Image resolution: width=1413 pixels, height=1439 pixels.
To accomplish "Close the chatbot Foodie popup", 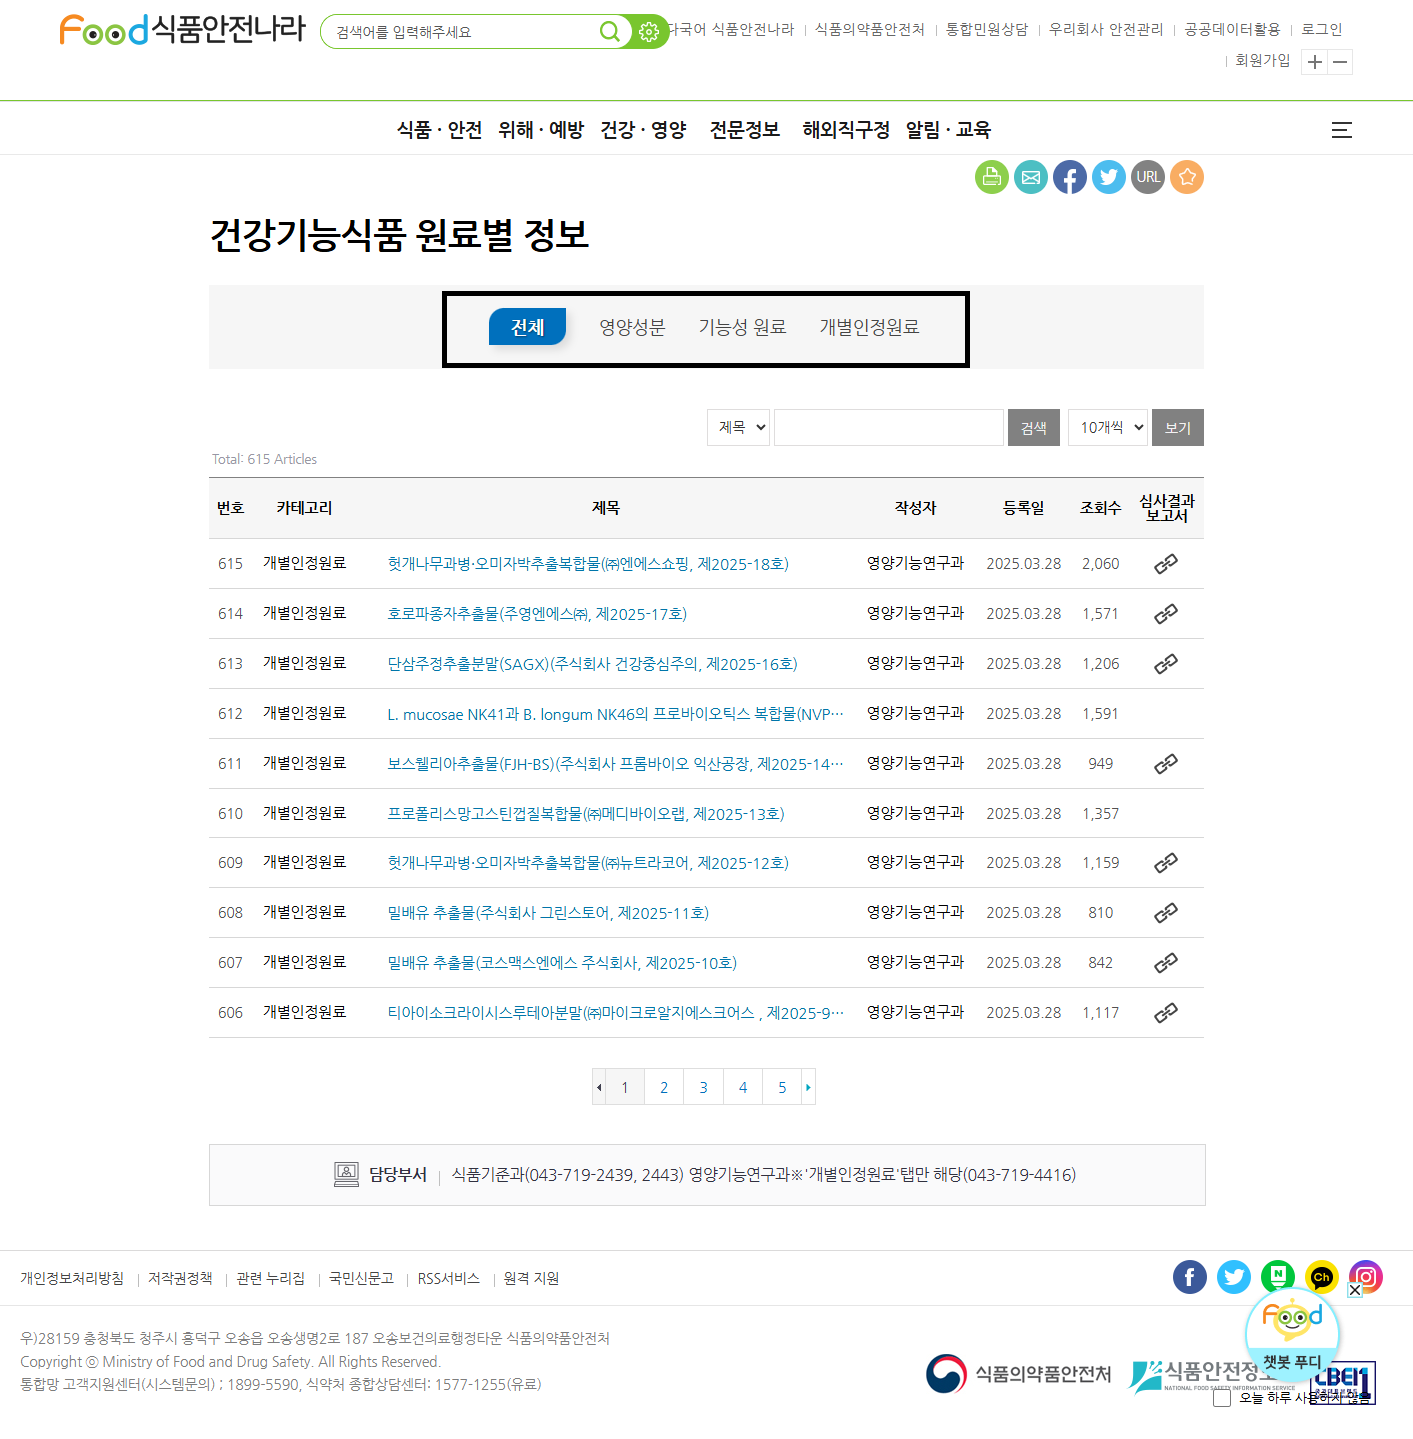I will pos(1355,1290).
